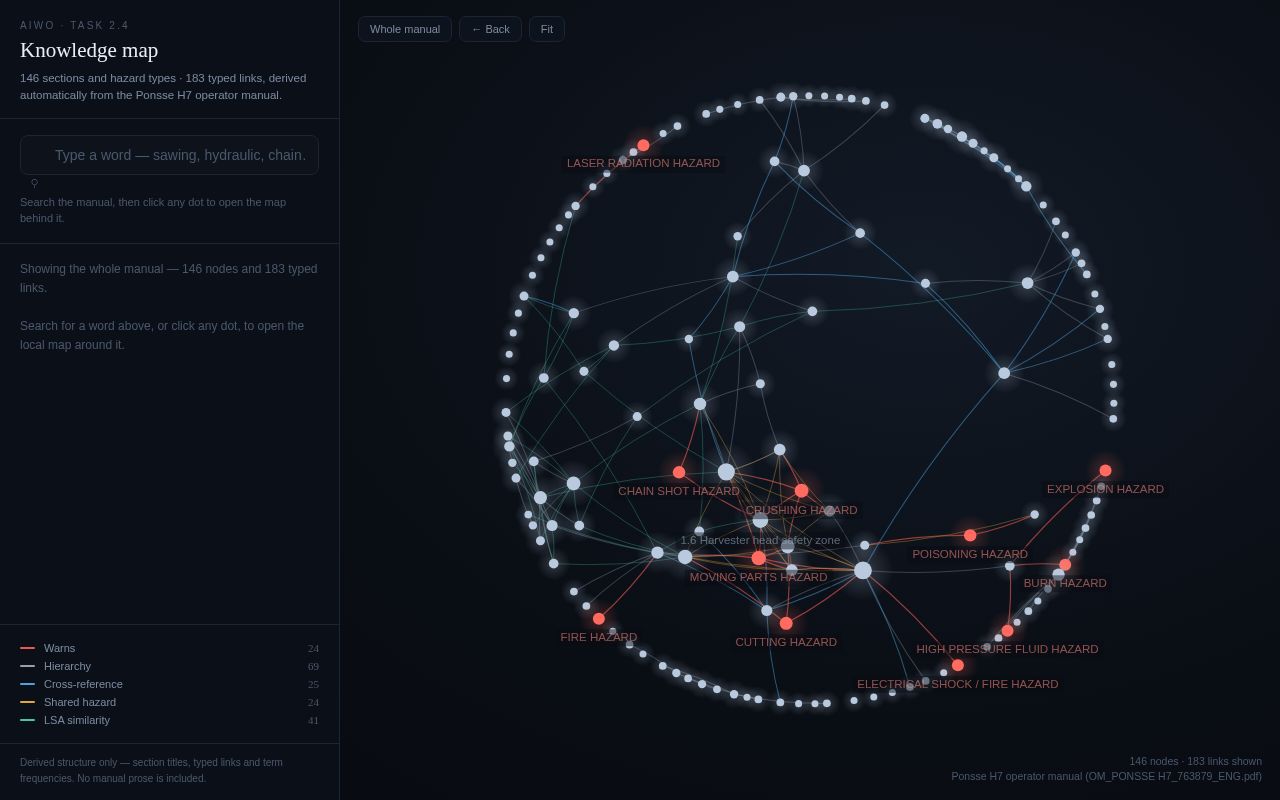Fit the map to view

547,29
